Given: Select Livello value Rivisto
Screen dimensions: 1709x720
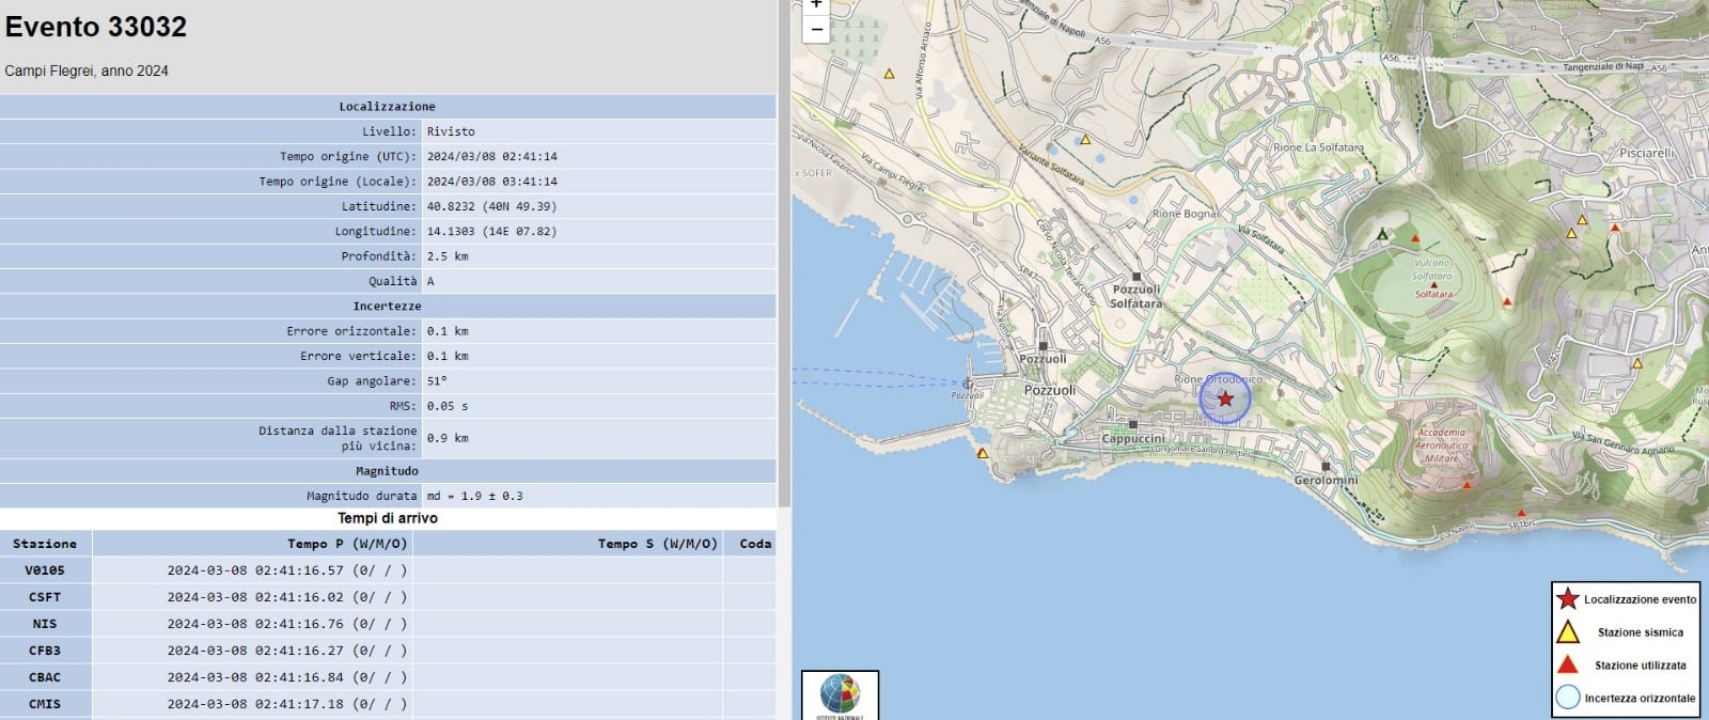Looking at the screenshot, I should pos(451,131).
